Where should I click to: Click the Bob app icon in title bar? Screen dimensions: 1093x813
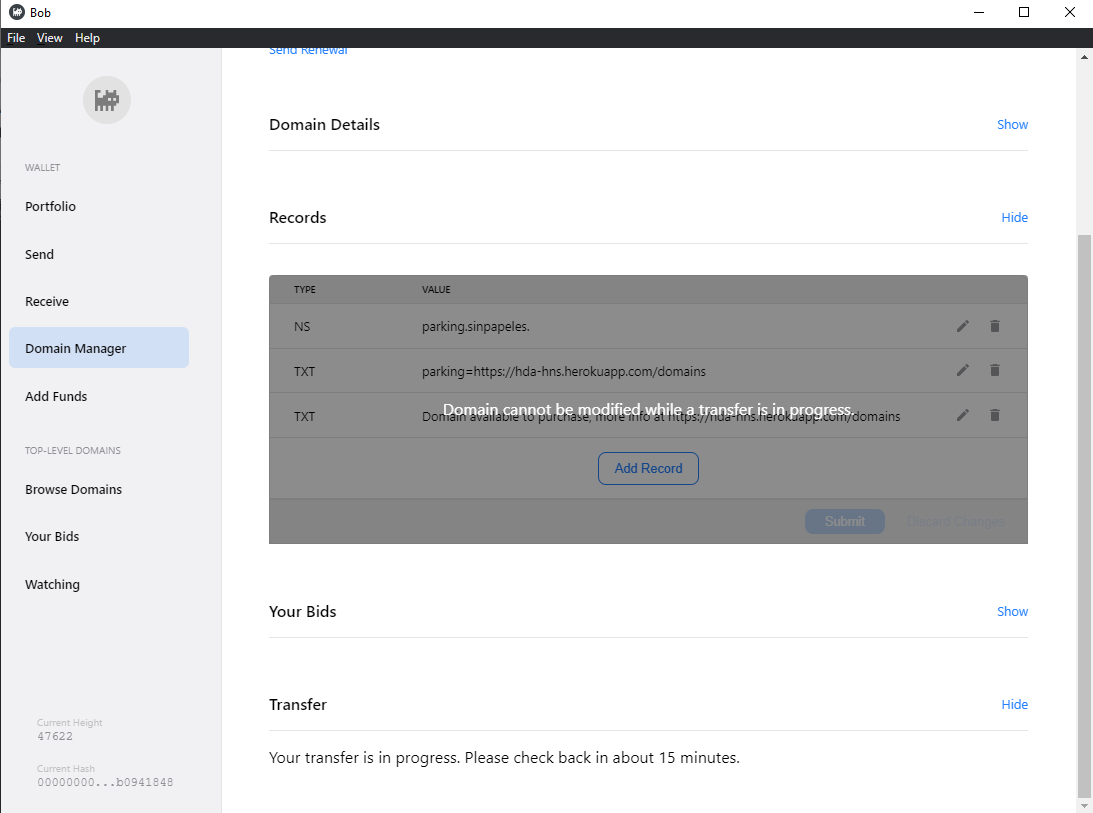16,12
